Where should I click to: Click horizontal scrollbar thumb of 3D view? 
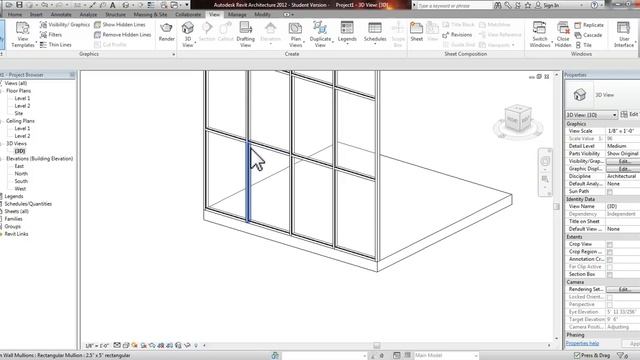376,345
